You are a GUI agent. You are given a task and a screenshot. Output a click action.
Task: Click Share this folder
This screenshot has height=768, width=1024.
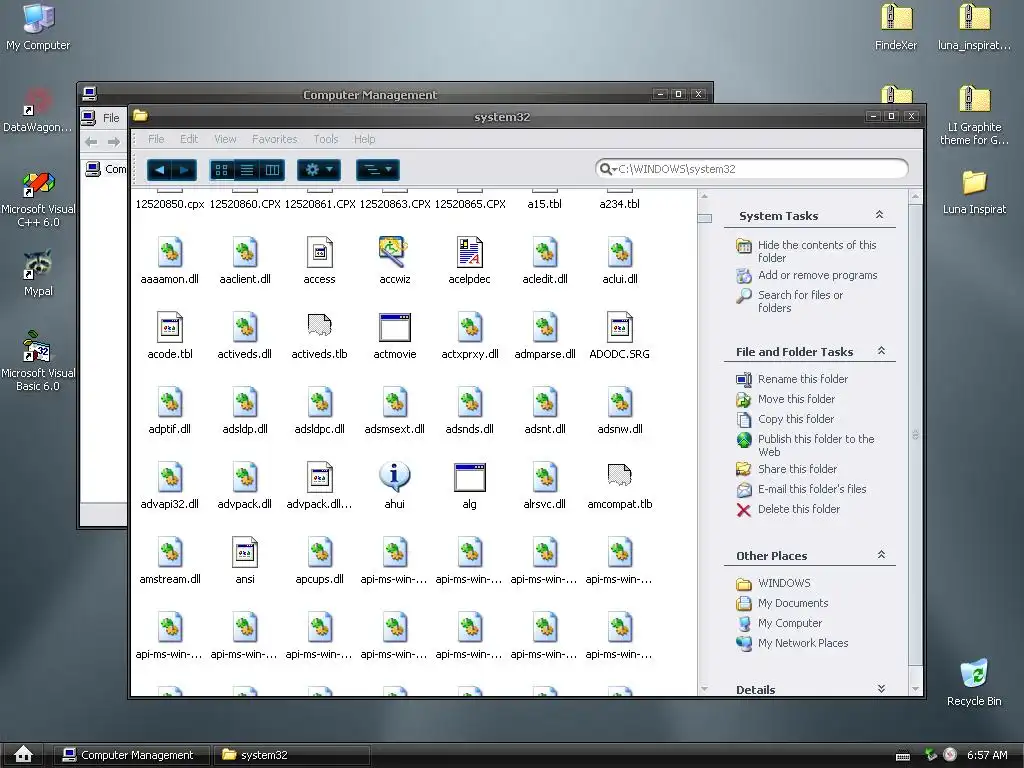click(x=797, y=469)
